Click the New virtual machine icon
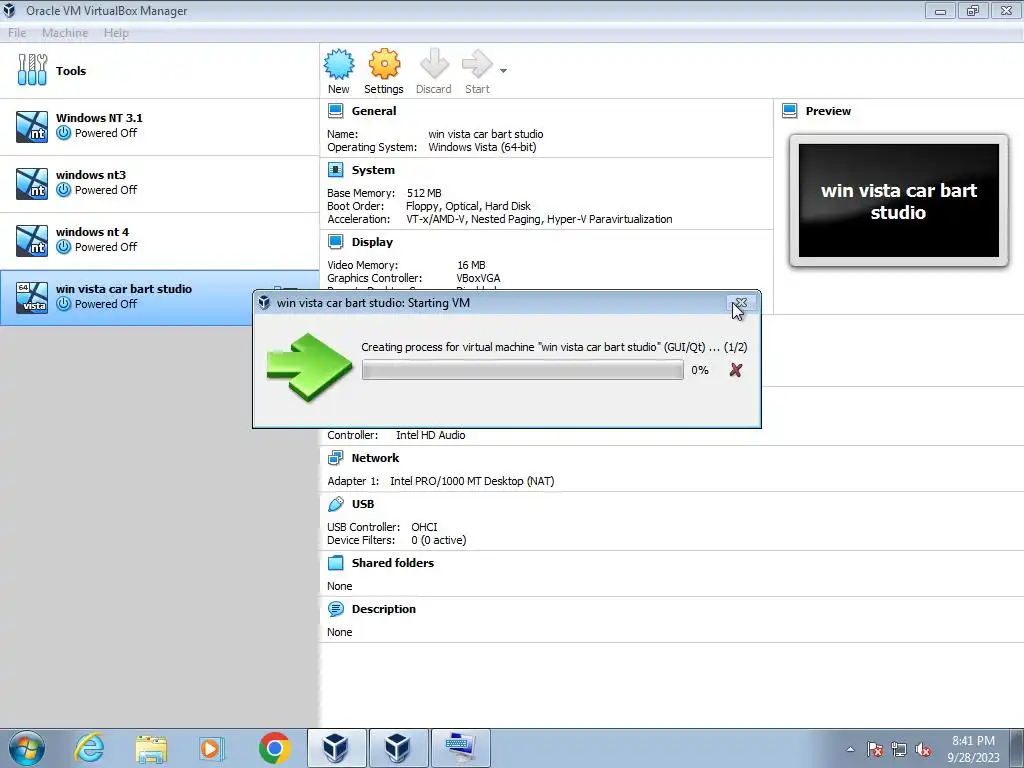 339,64
